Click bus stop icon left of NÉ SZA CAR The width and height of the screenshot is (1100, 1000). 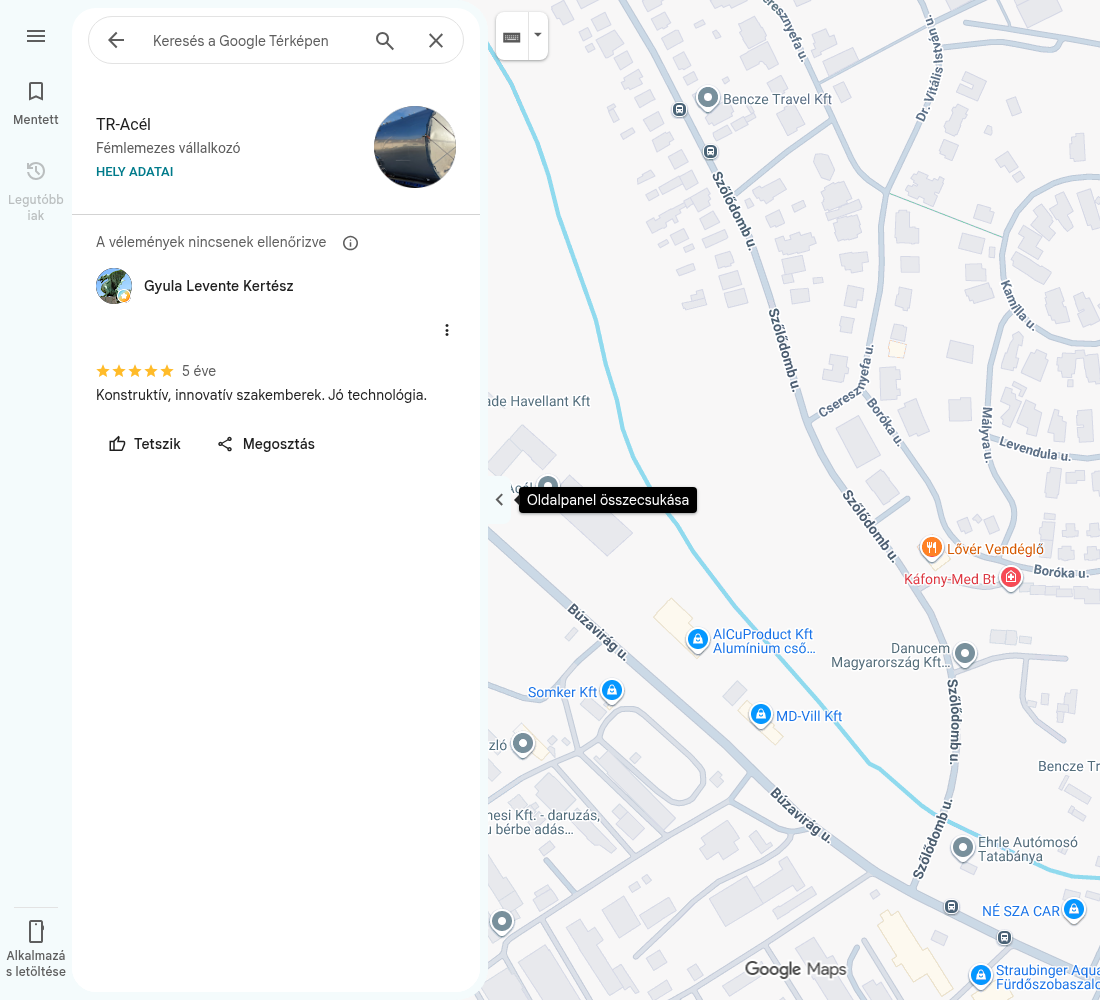[x=951, y=907]
